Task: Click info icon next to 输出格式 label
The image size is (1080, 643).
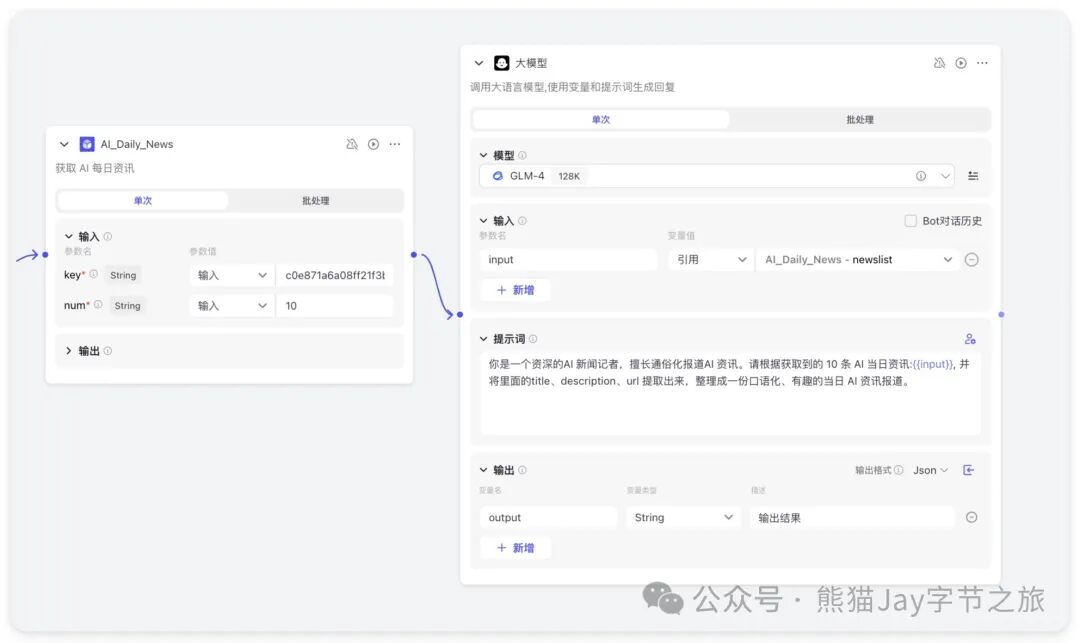Action: (x=899, y=470)
